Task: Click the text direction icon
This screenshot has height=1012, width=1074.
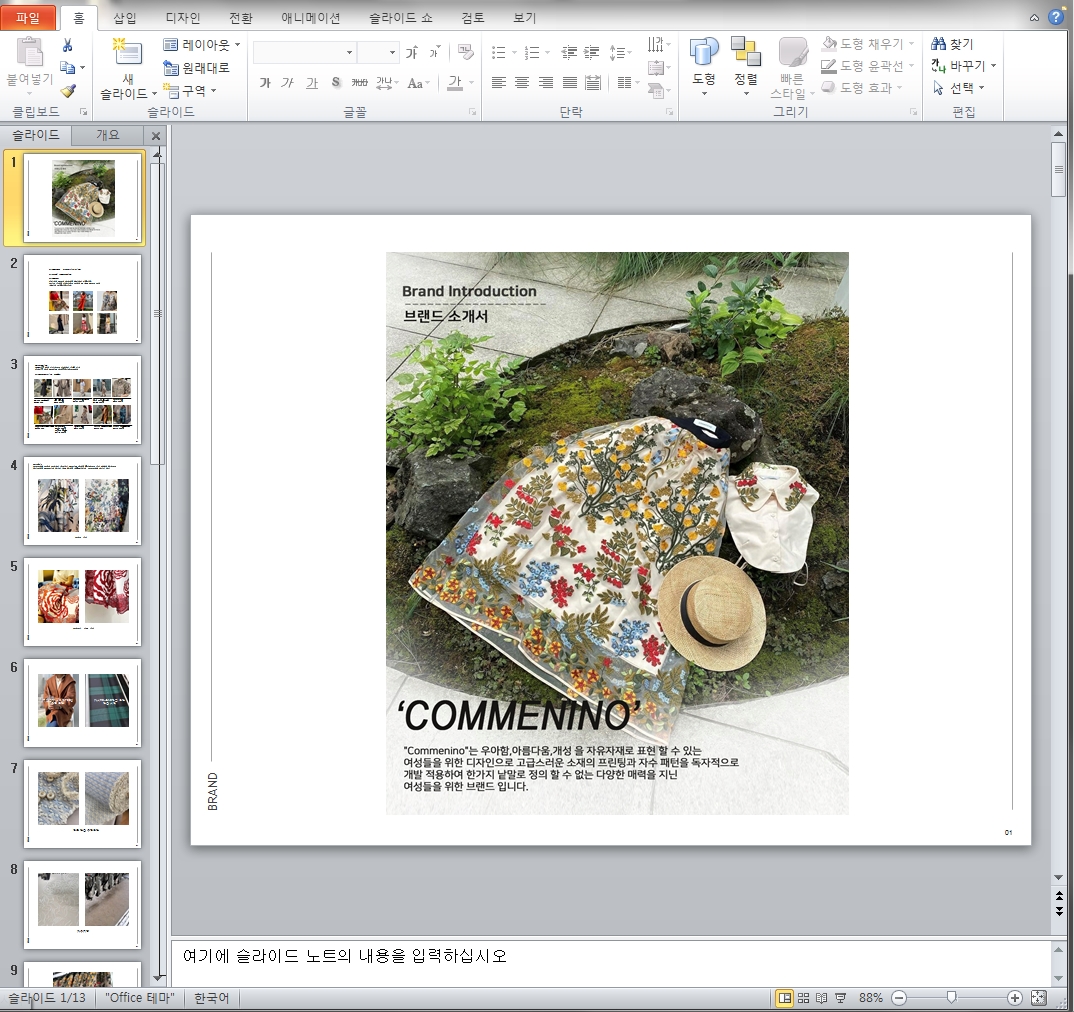Action: (655, 45)
